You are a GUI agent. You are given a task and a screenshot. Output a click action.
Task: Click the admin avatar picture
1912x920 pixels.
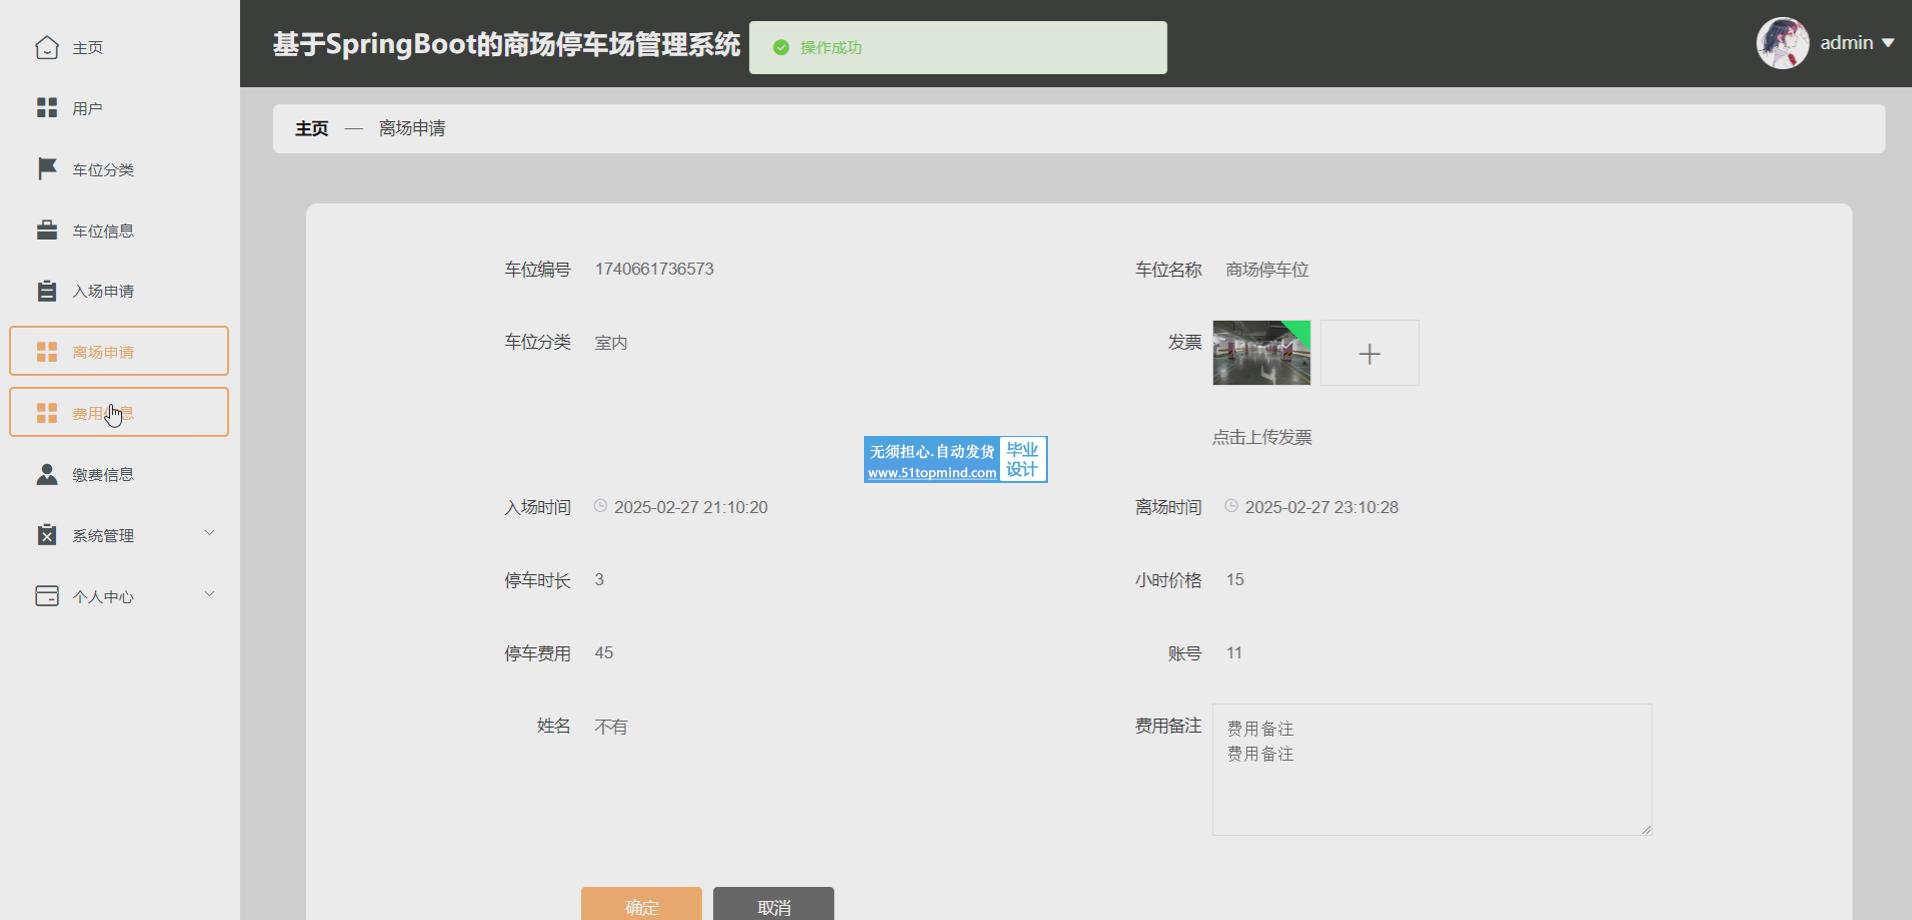pyautogui.click(x=1782, y=43)
